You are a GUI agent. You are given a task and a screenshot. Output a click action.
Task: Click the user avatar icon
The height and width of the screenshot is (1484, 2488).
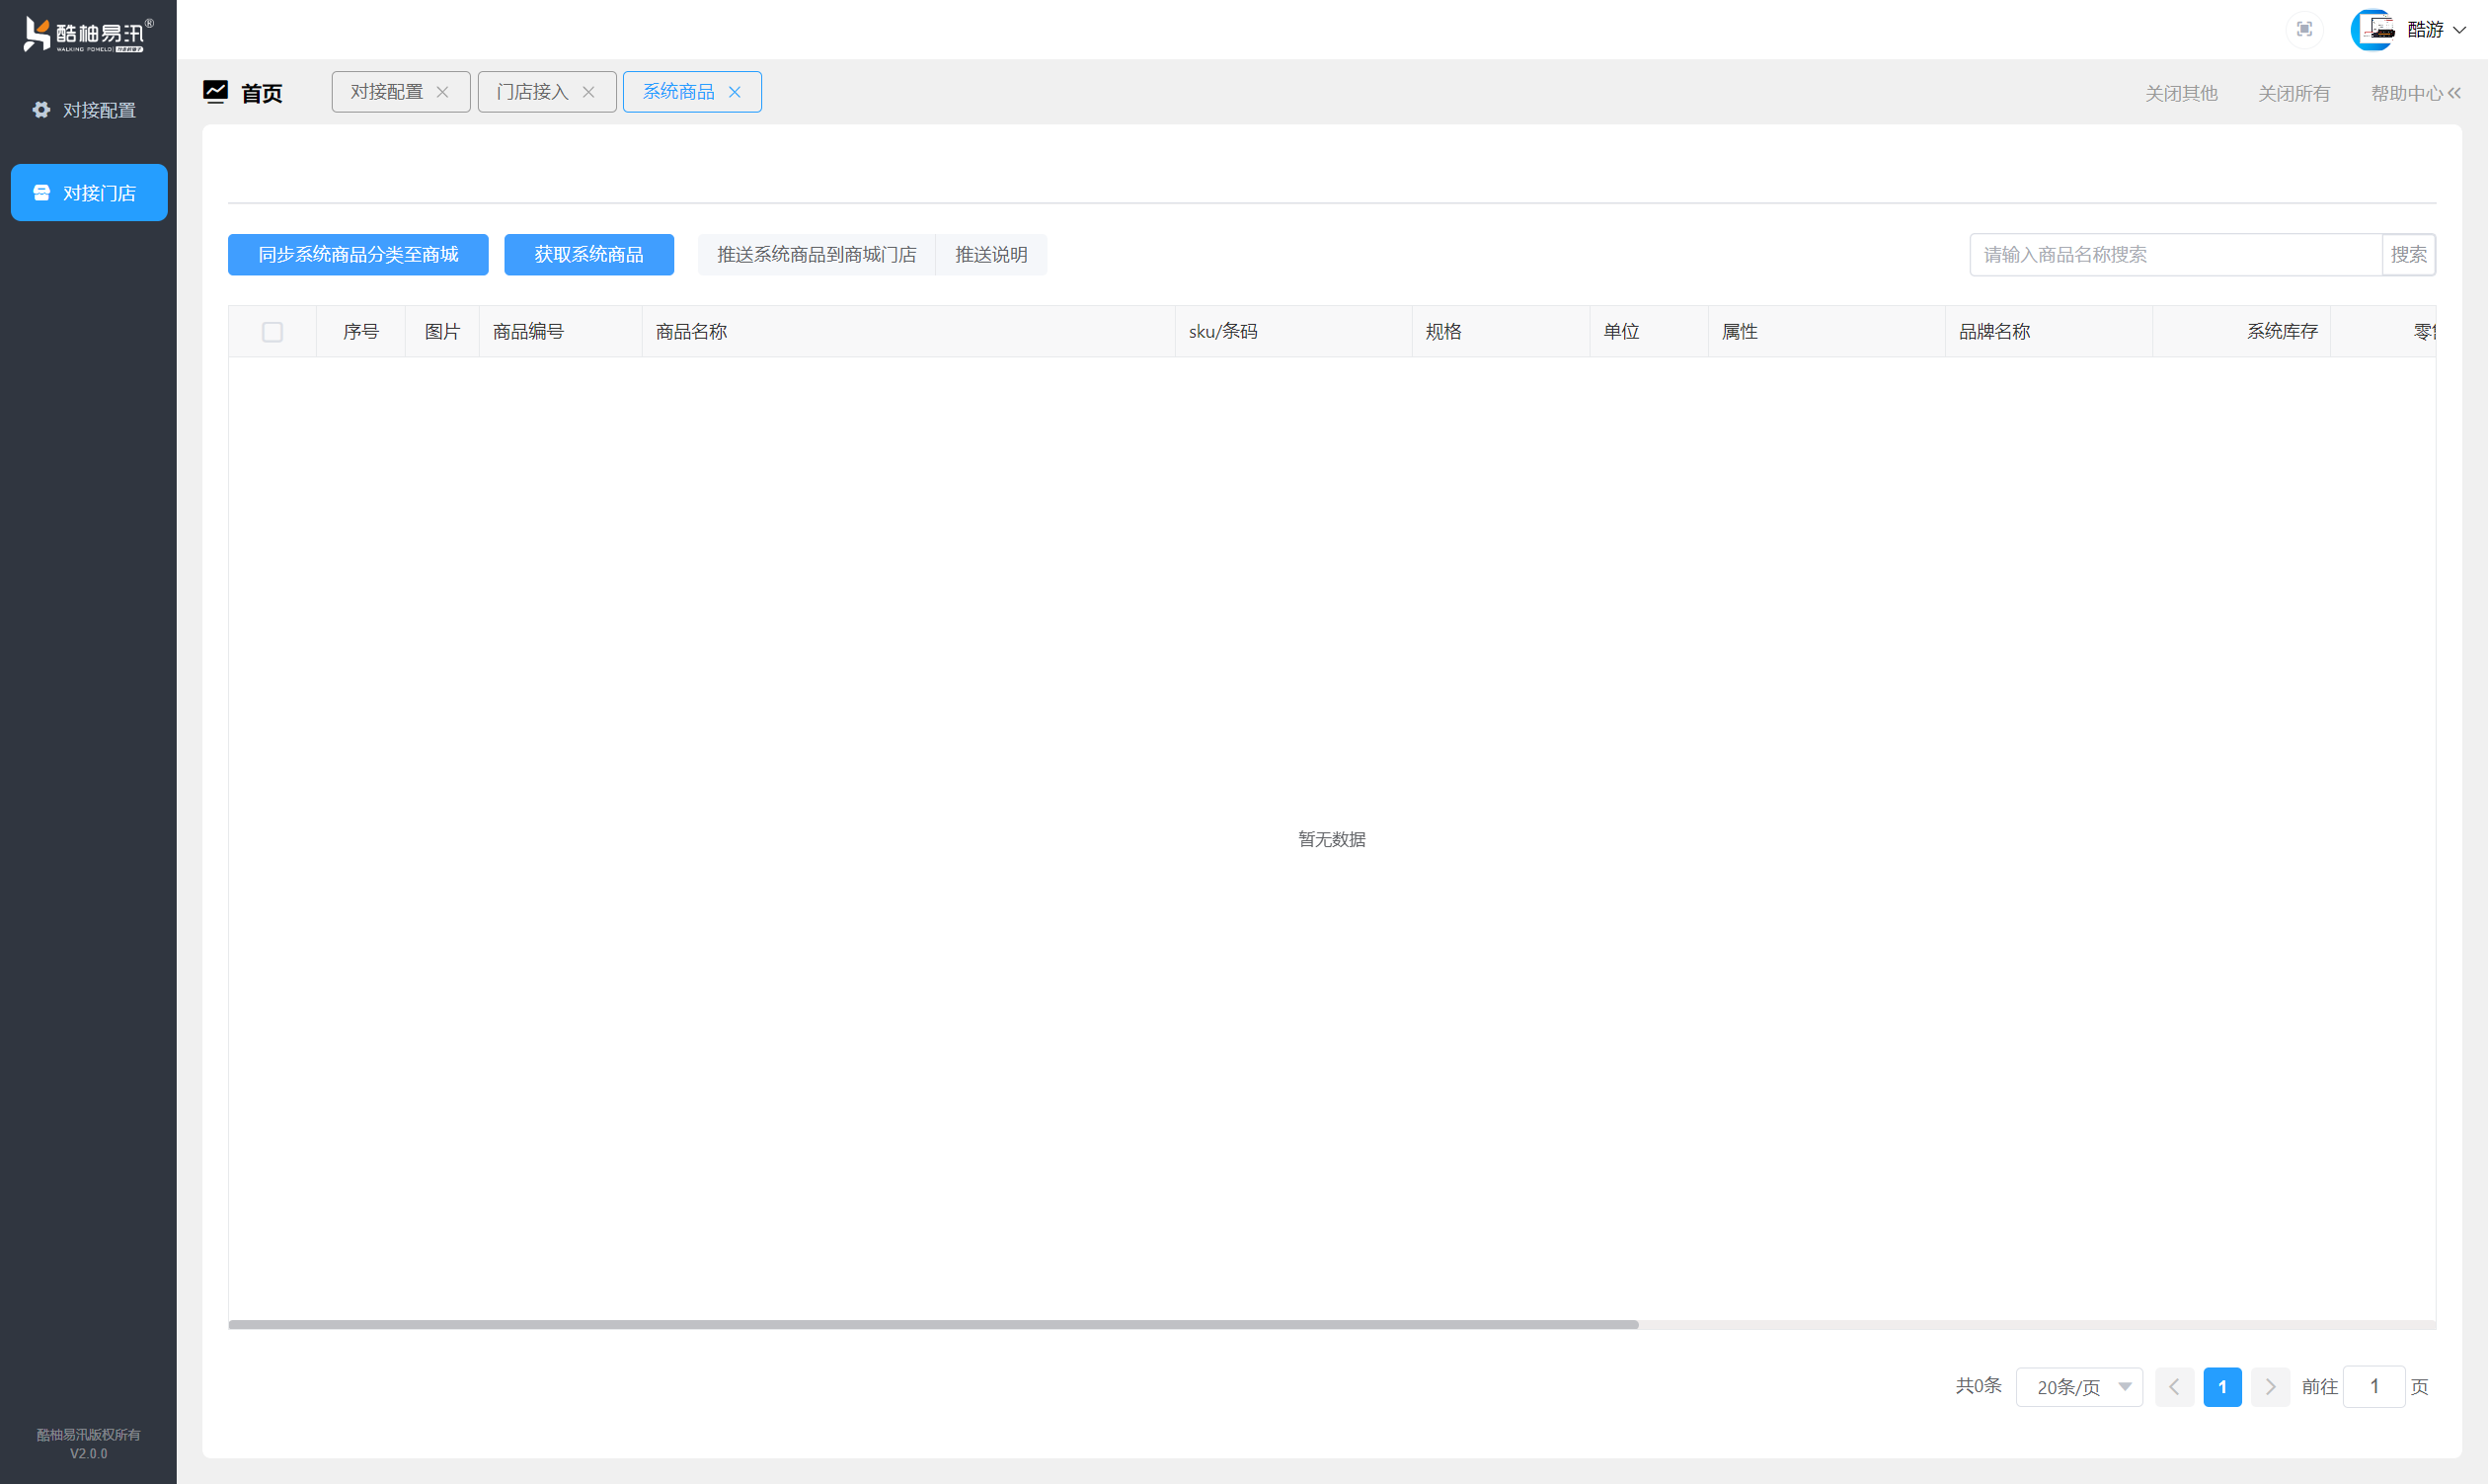2372,29
